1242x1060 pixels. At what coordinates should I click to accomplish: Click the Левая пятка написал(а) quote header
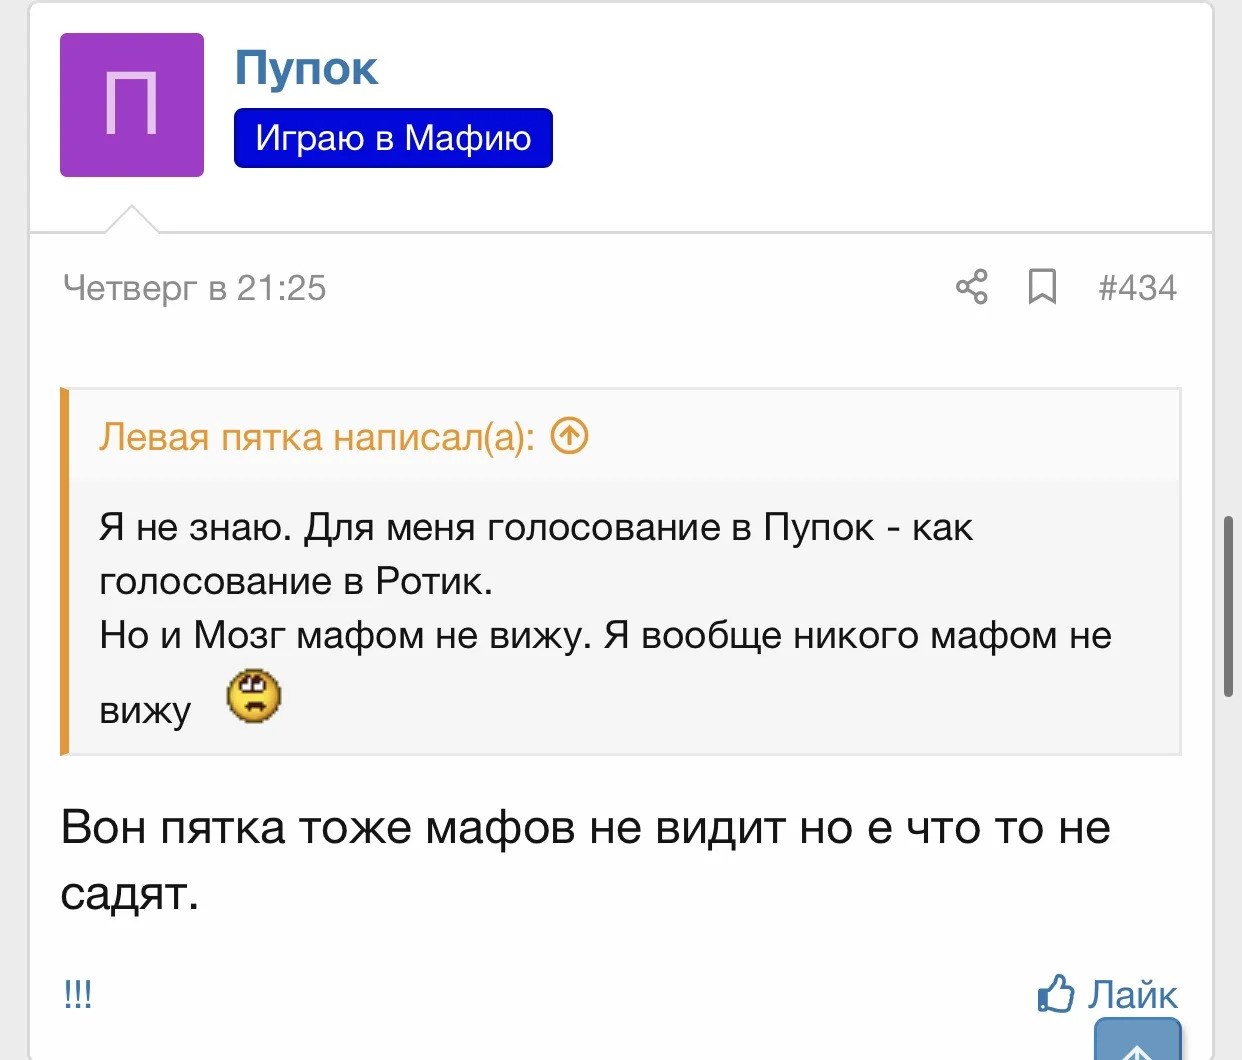[x=316, y=437]
